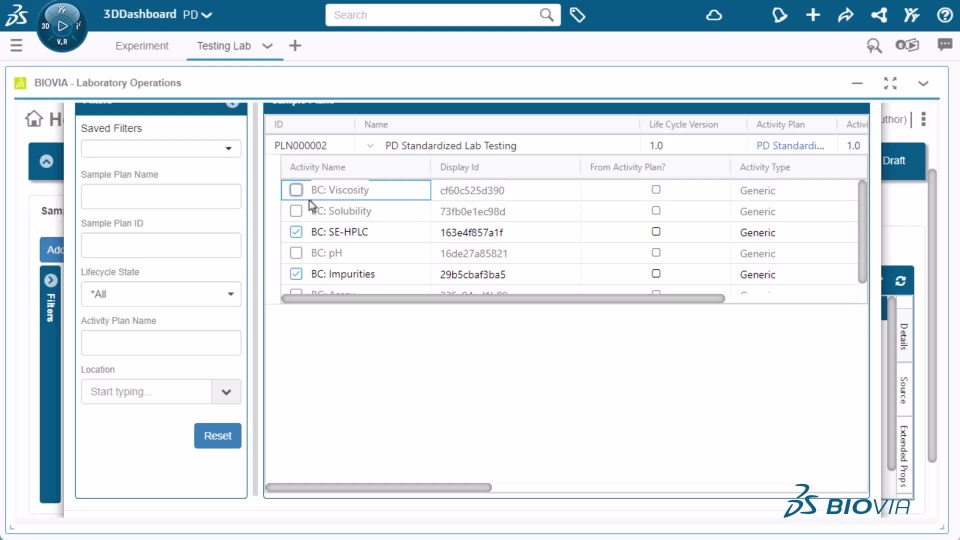Open the video conversation icon
Viewport: 960px width, 540px height.
(907, 45)
